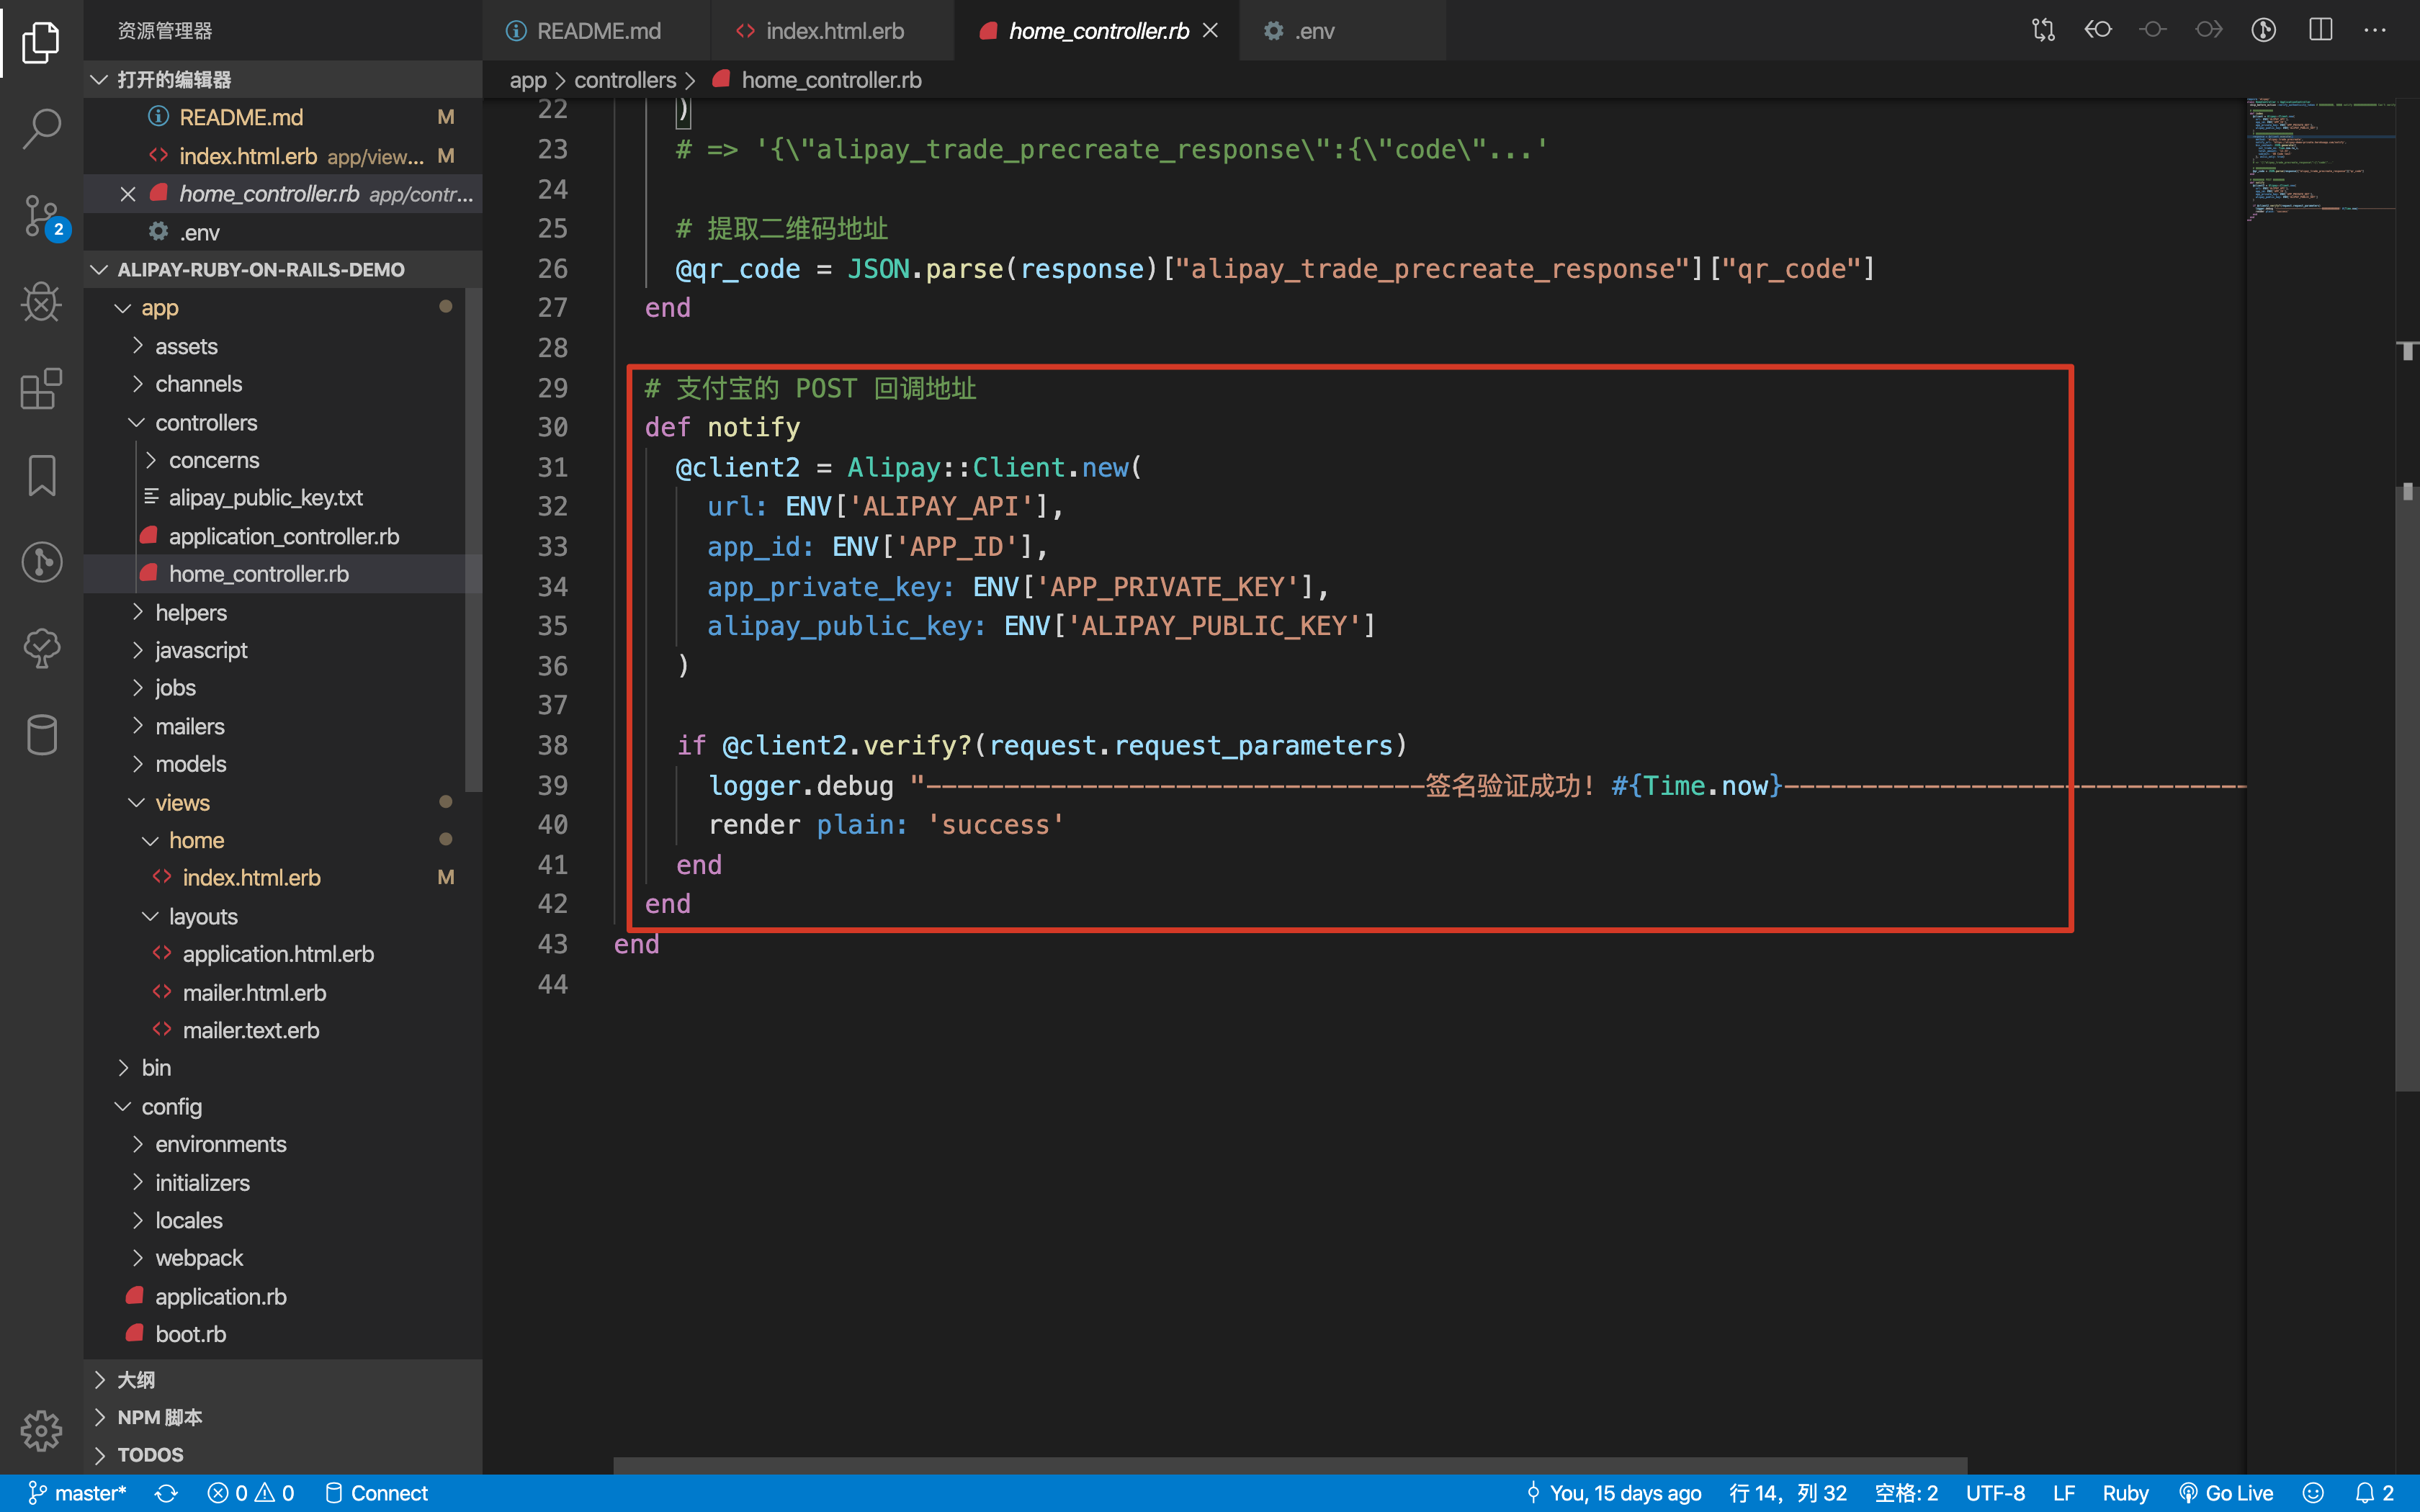Switch to the README.md tab
This screenshot has height=1512, width=2420.
(598, 31)
